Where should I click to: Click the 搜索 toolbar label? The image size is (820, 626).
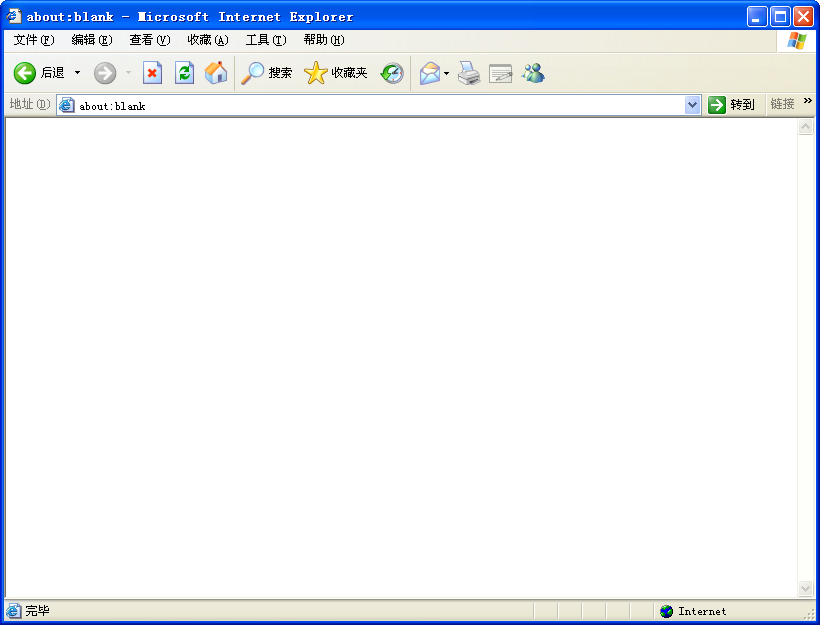click(x=280, y=73)
